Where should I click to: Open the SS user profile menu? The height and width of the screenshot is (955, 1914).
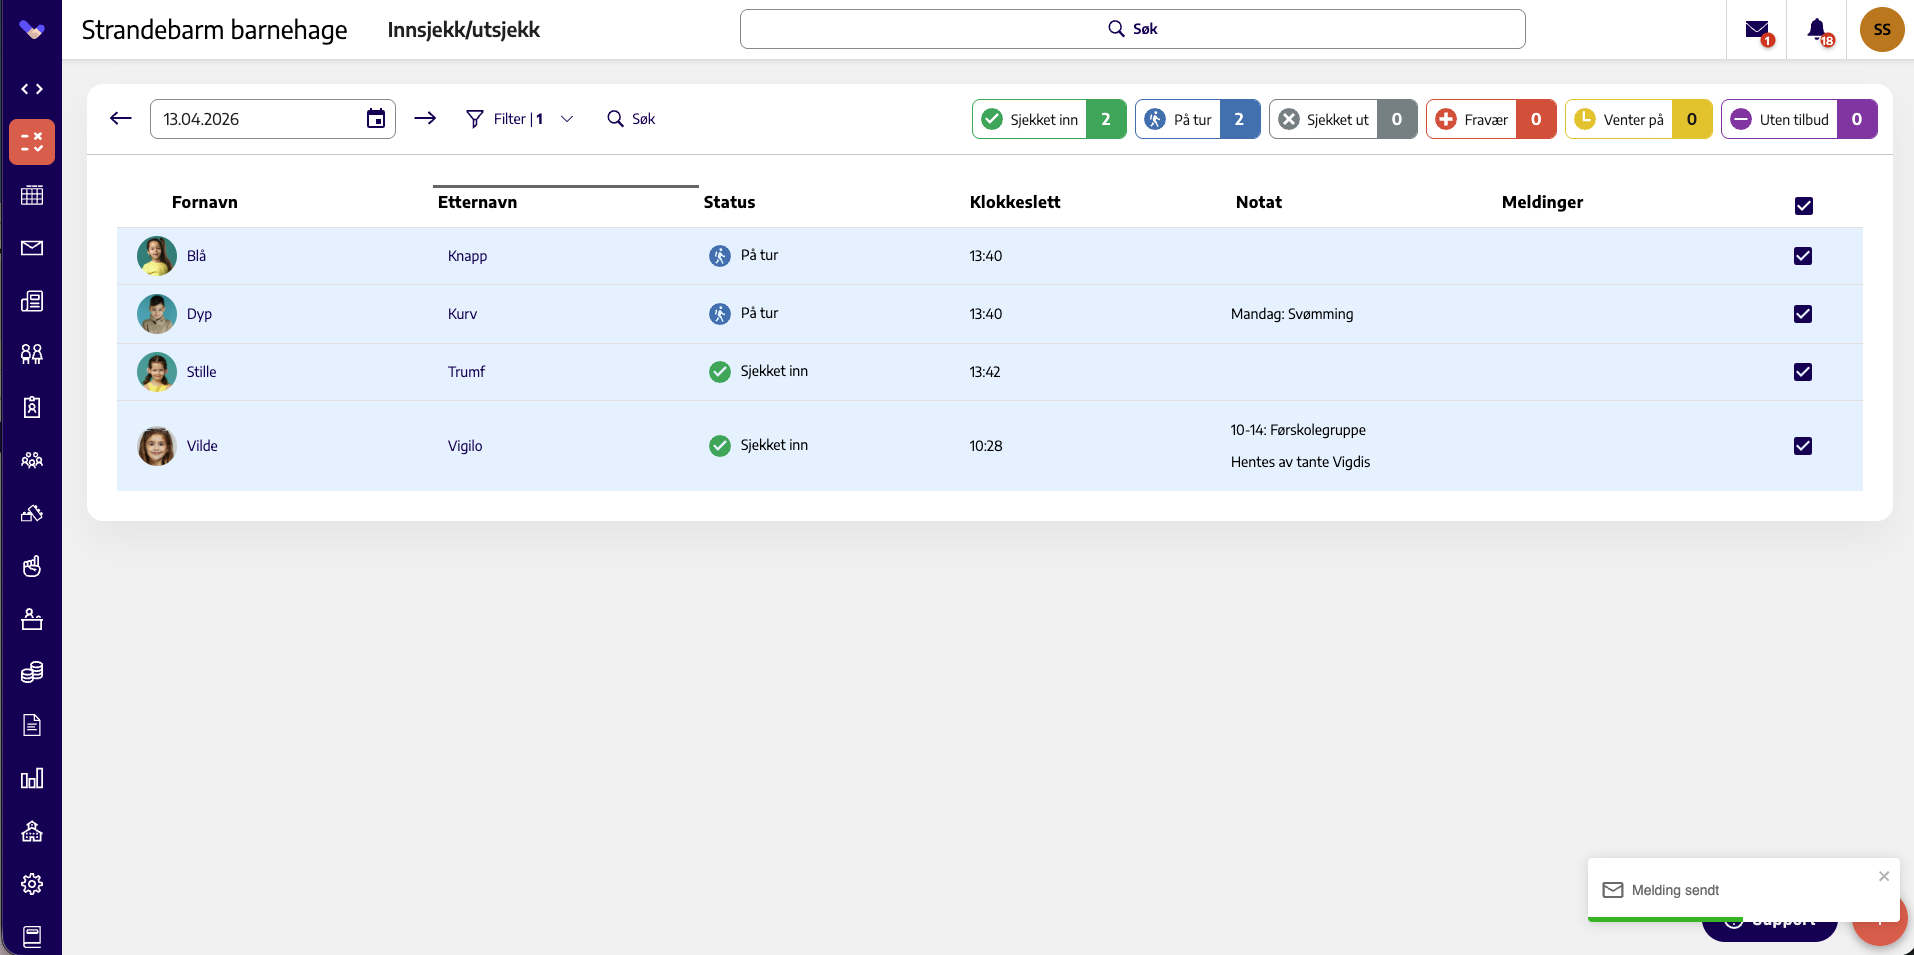1882,30
